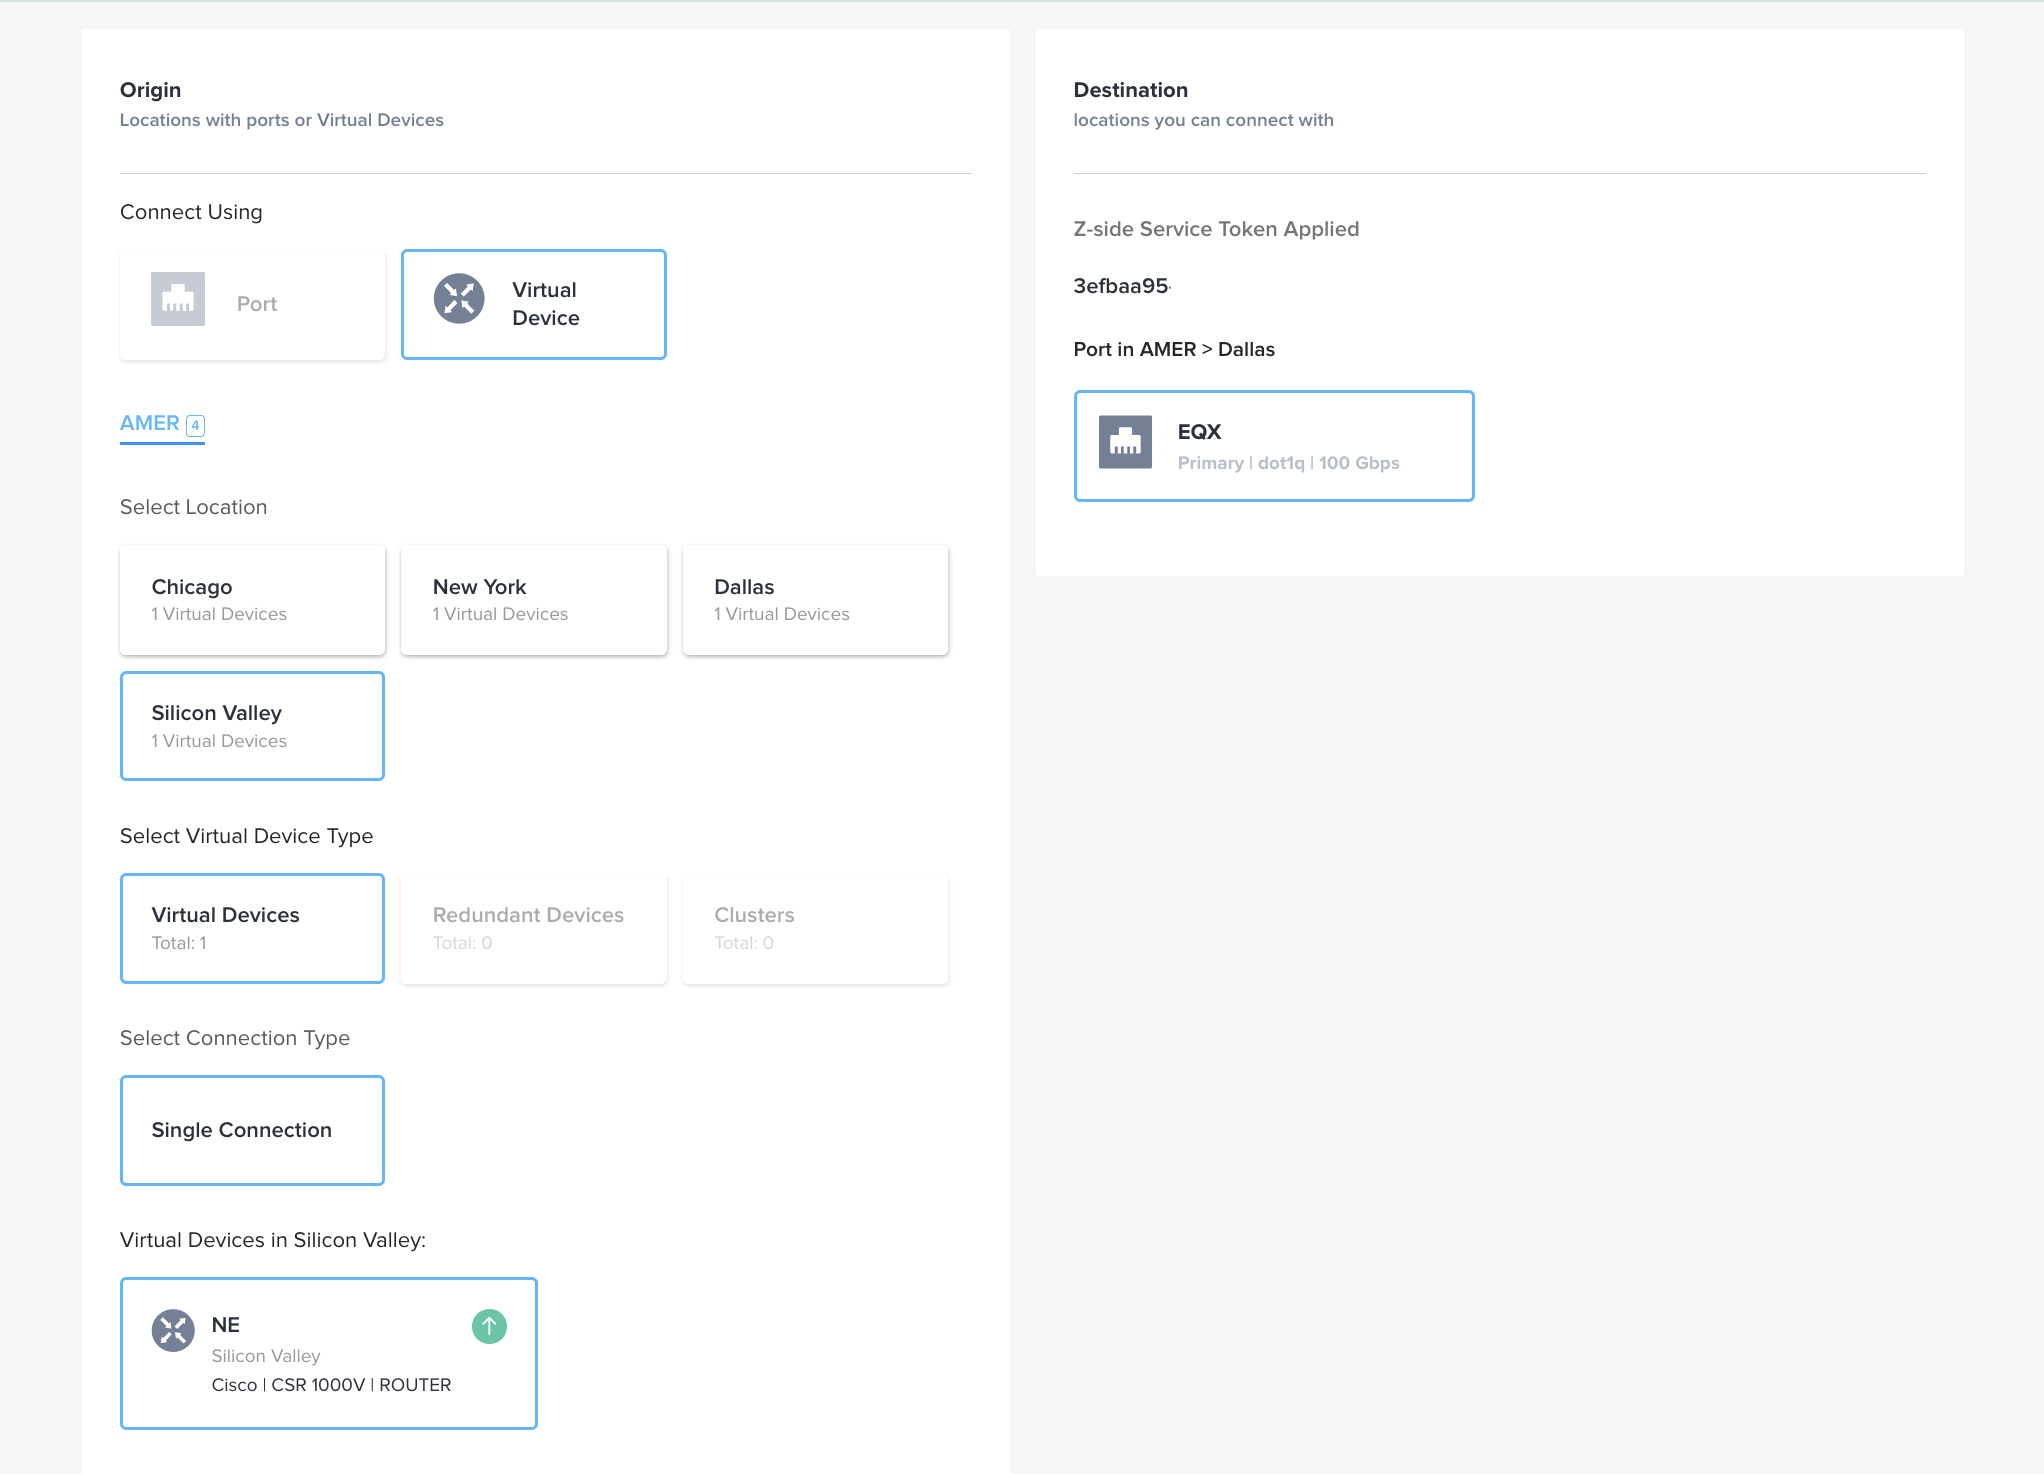Click the 'Select Connection Type' label
Screen dimensions: 2044x1474
point(235,1038)
